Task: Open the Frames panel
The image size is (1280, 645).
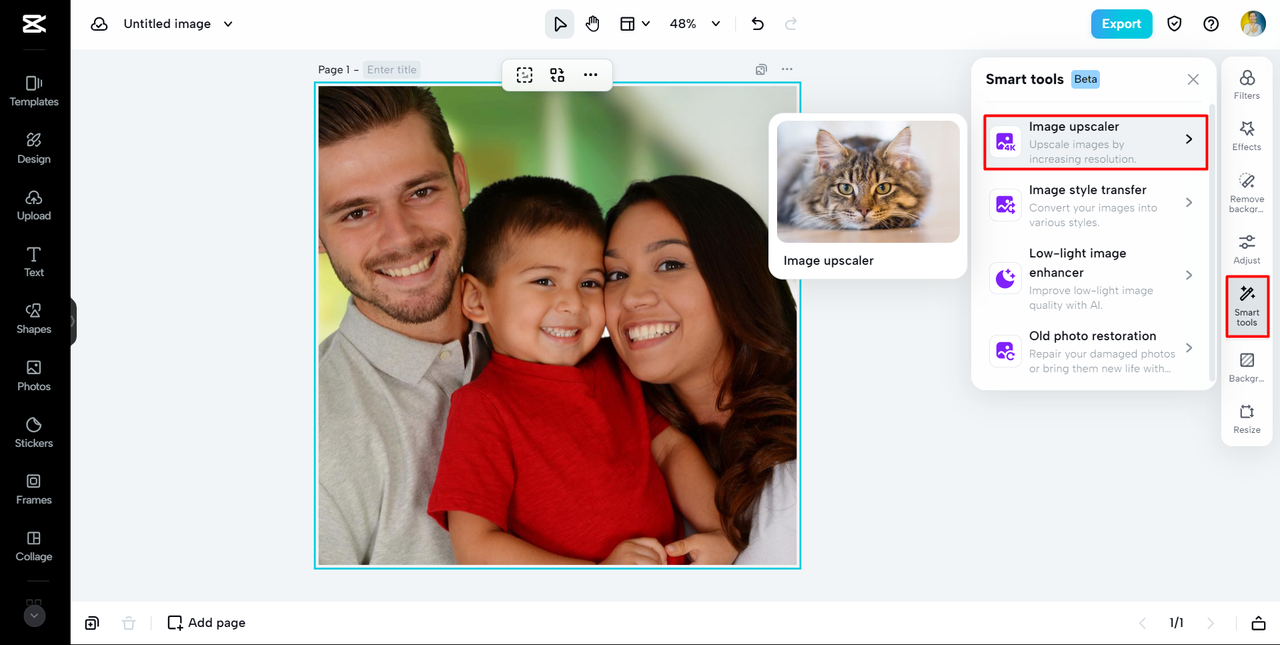Action: pyautogui.click(x=34, y=489)
